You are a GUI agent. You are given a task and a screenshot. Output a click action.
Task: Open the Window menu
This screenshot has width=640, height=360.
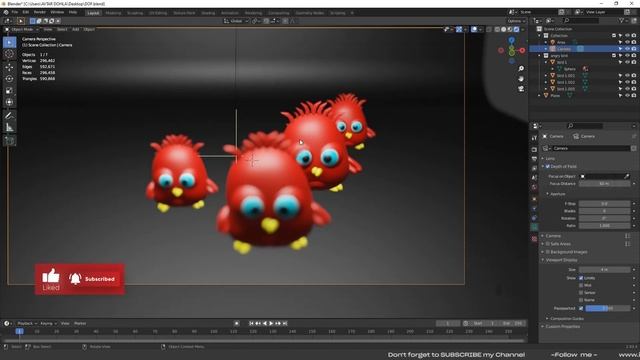(57, 12)
